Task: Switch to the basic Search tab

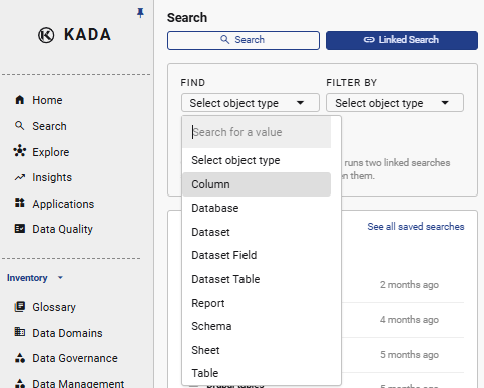Action: (x=243, y=40)
